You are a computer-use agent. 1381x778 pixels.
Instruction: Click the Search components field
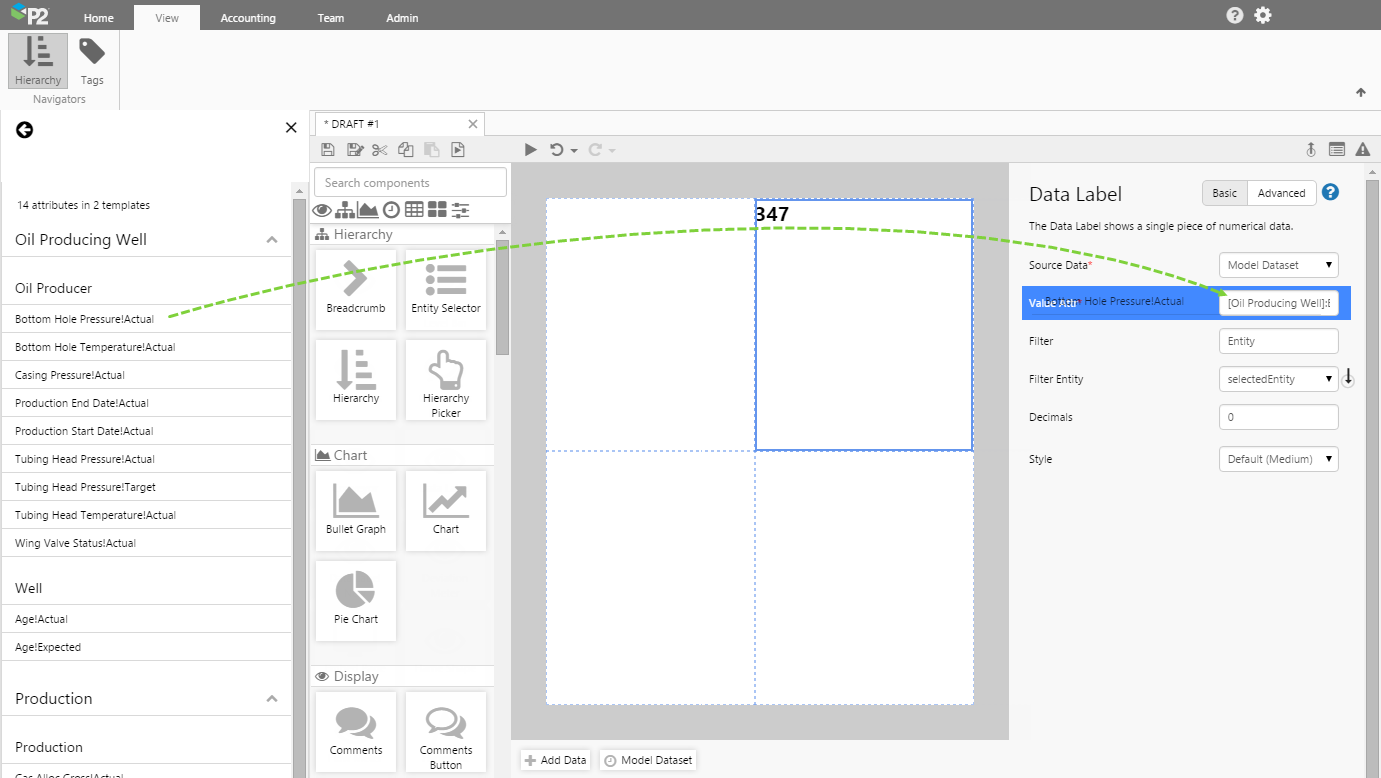click(x=410, y=183)
